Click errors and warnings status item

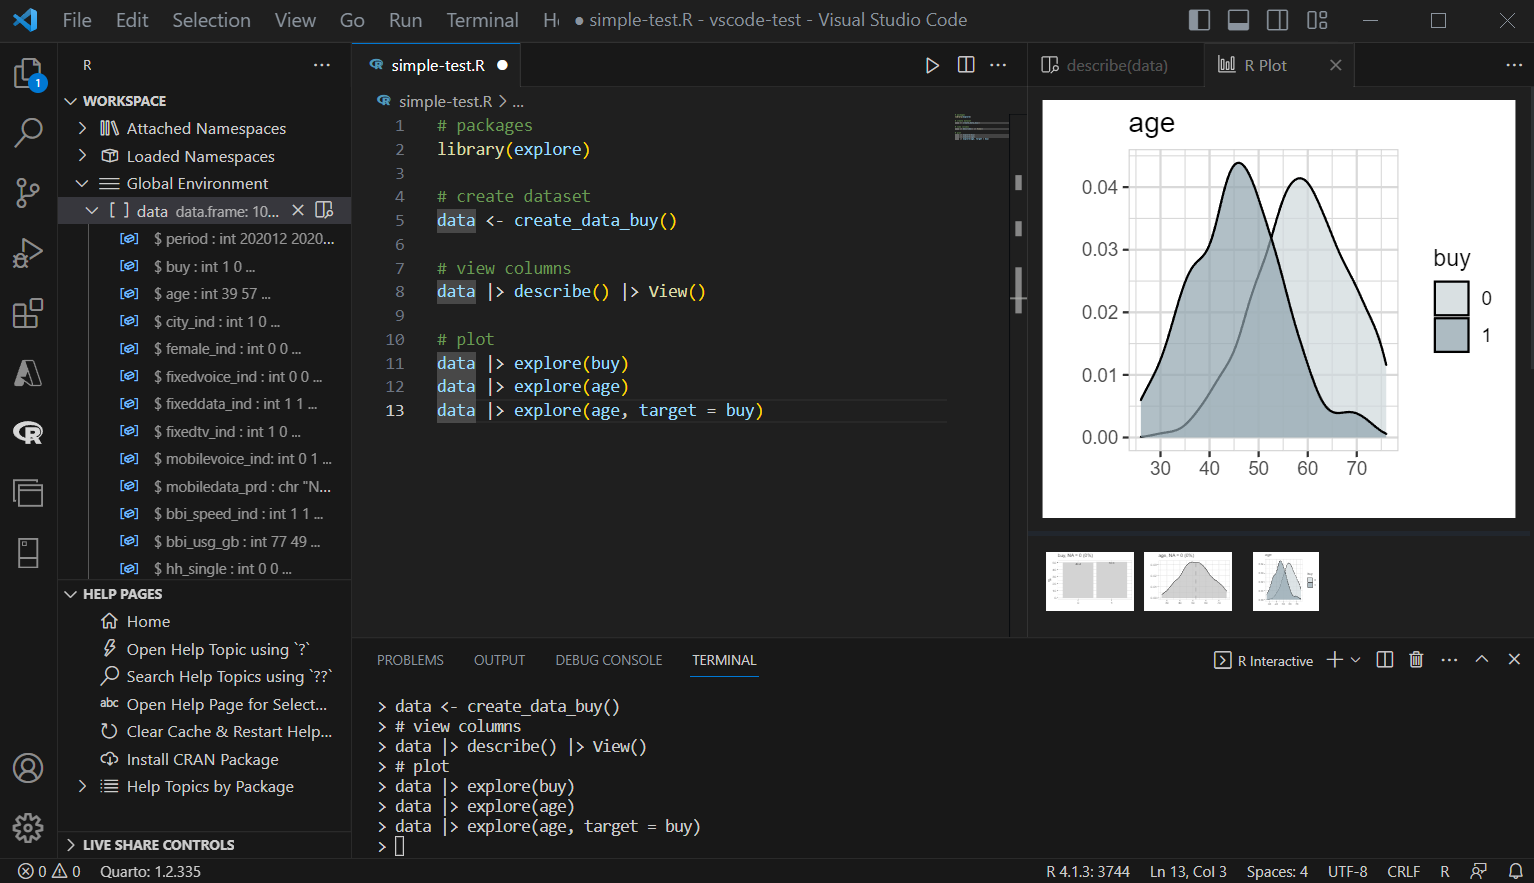(49, 871)
